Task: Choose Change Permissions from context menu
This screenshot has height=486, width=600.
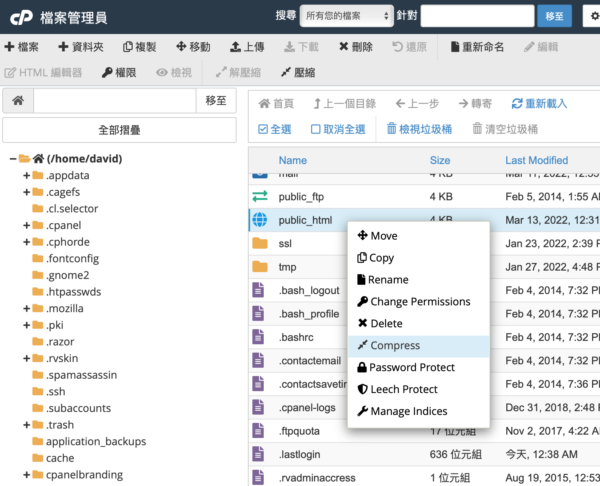Action: click(x=419, y=302)
